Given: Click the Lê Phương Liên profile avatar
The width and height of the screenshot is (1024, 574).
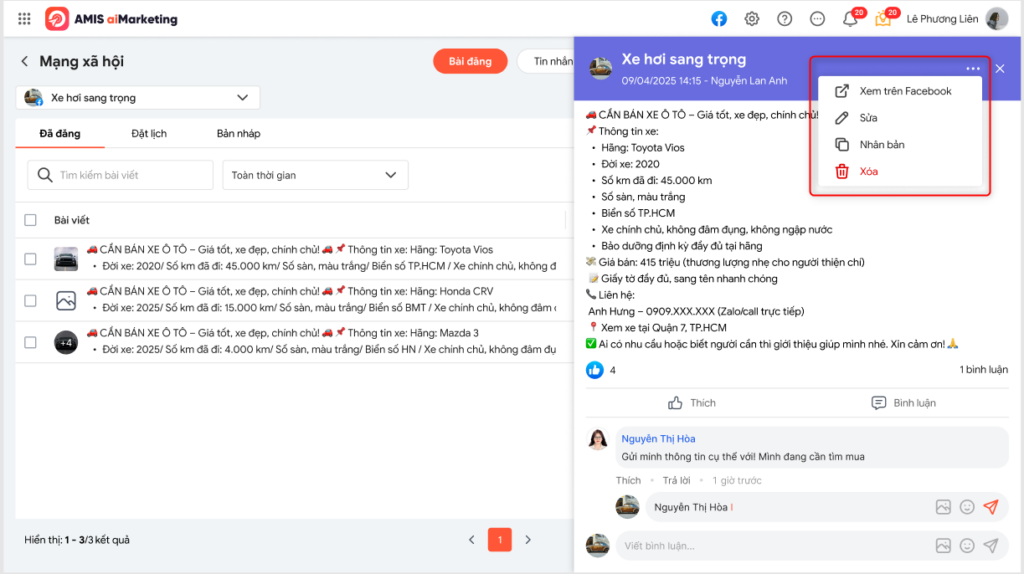Looking at the screenshot, I should coord(997,19).
